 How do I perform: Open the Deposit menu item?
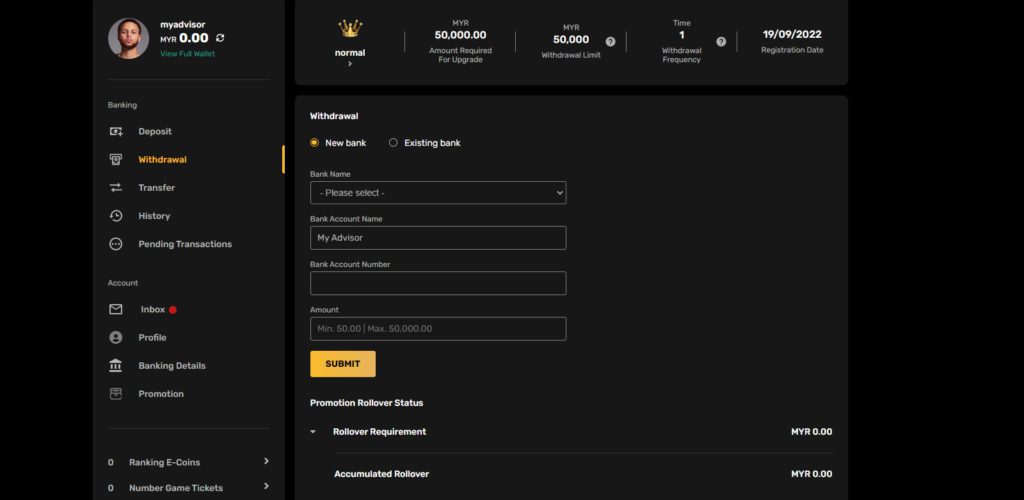pos(155,131)
